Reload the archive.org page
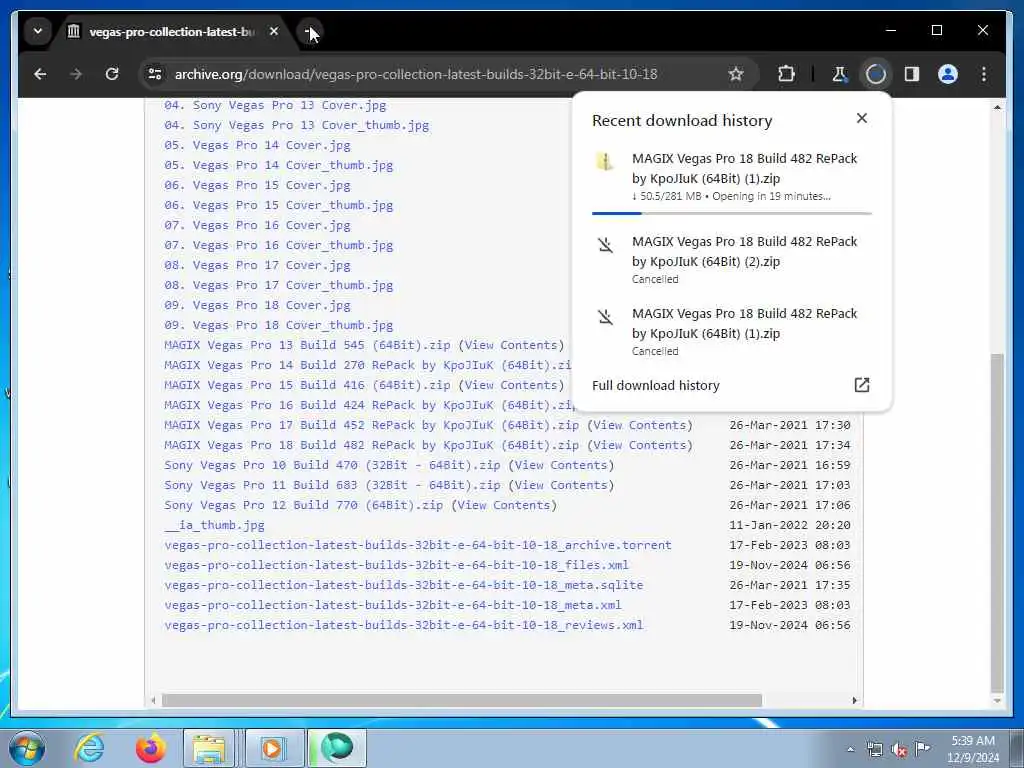 pyautogui.click(x=112, y=74)
